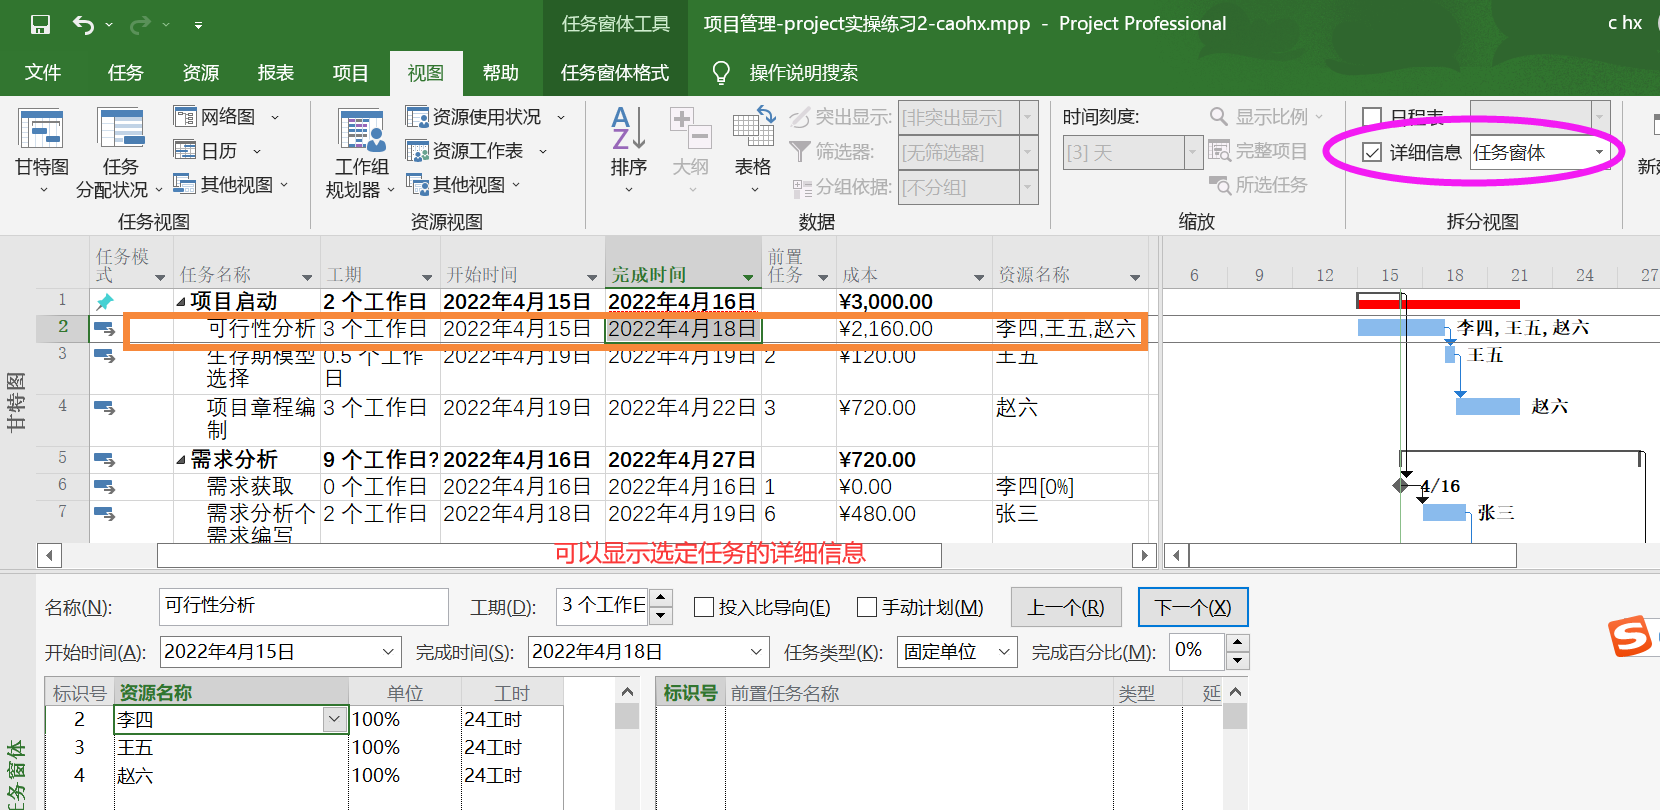Switch to the 项目 (Project) ribbon tab
This screenshot has height=810, width=1660.
[x=351, y=72]
